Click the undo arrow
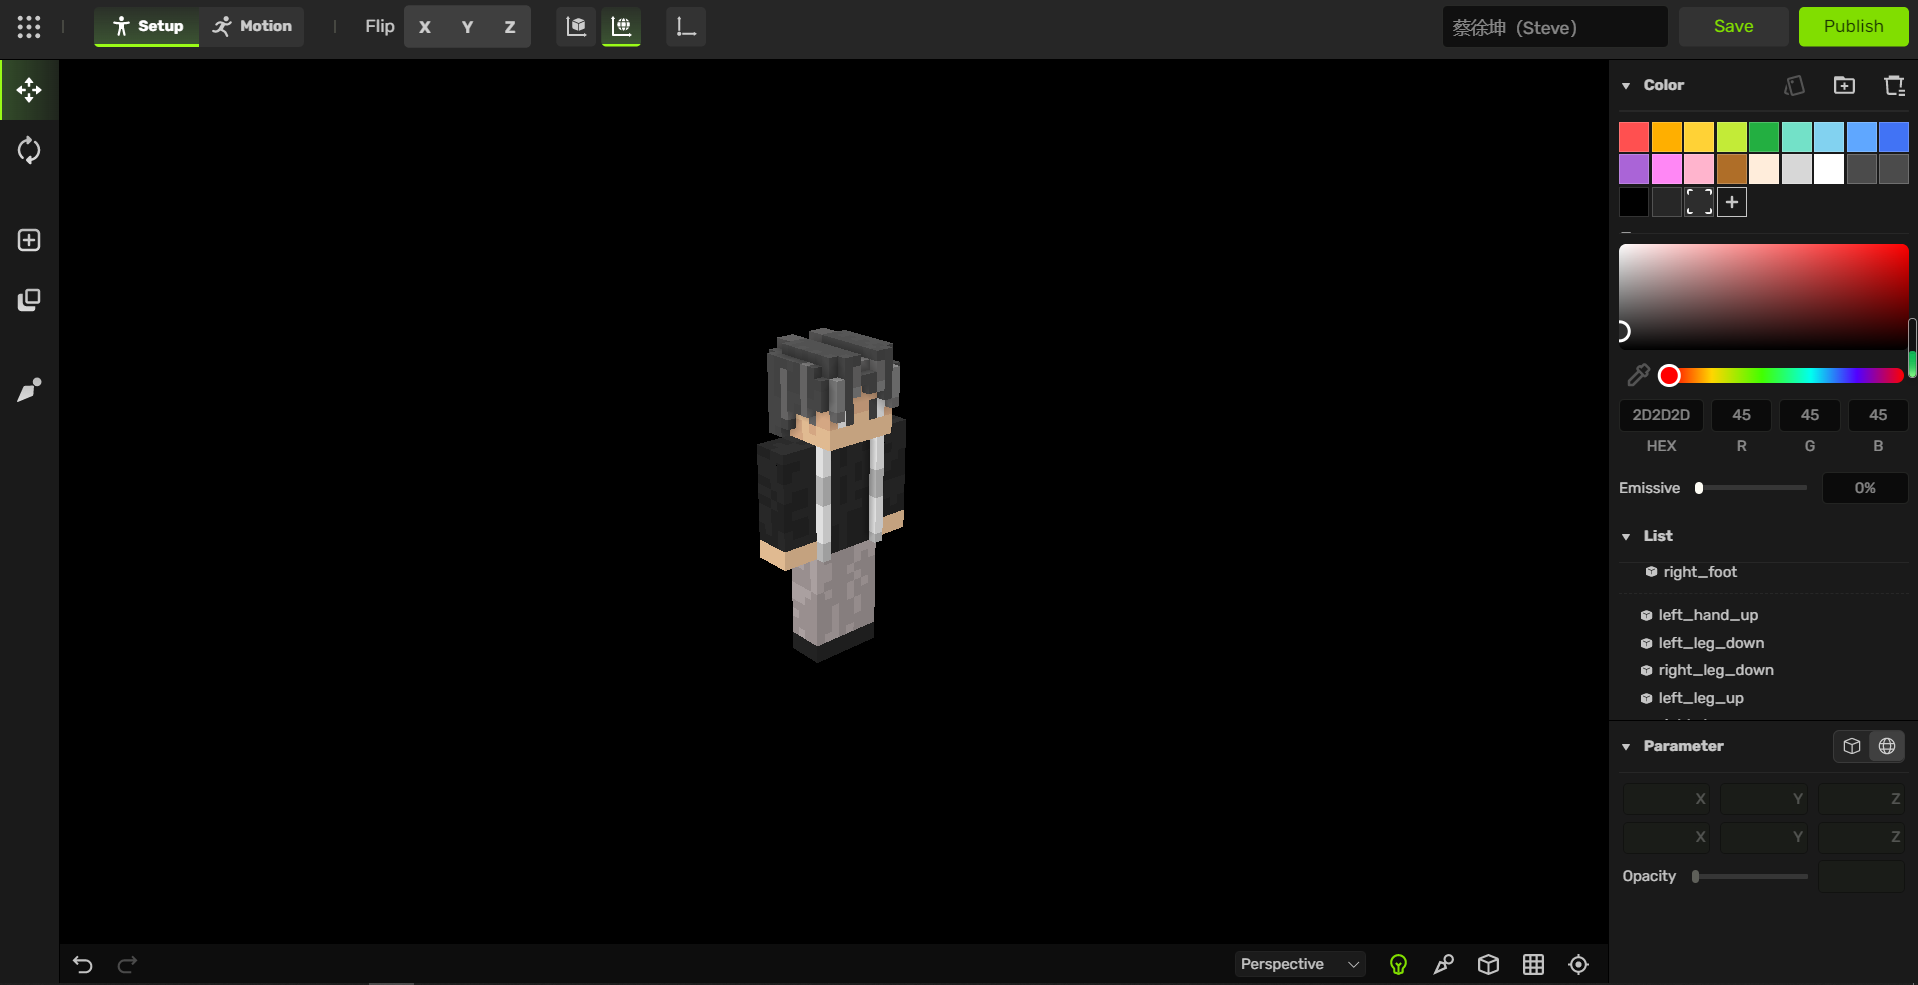 [x=83, y=964]
